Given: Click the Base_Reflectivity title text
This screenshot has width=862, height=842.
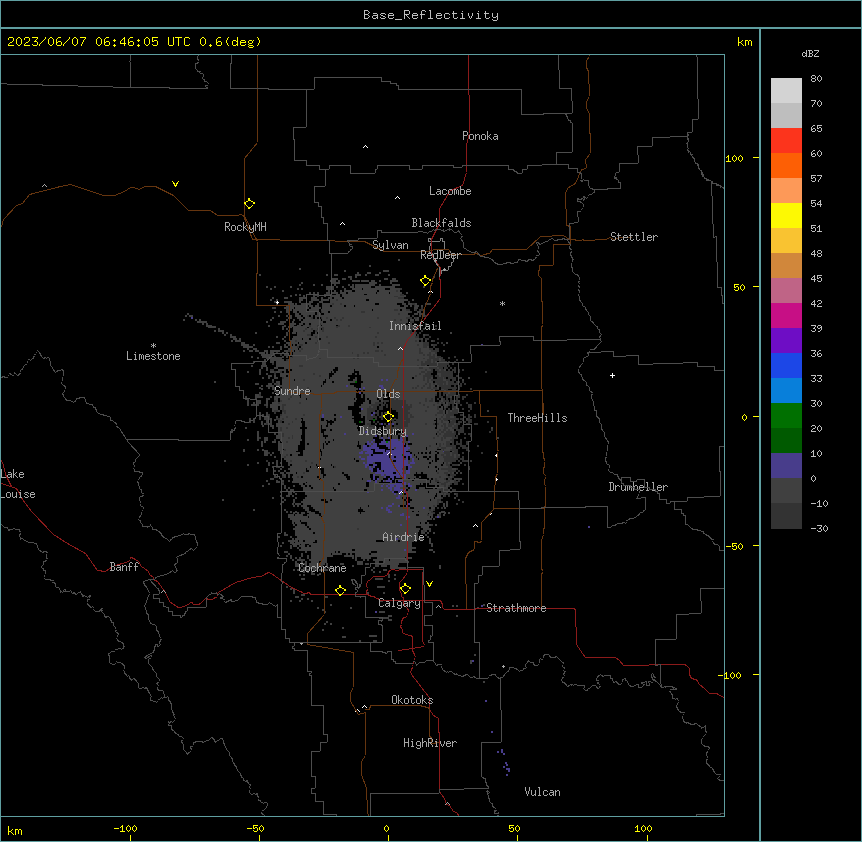Looking at the screenshot, I should click(431, 15).
